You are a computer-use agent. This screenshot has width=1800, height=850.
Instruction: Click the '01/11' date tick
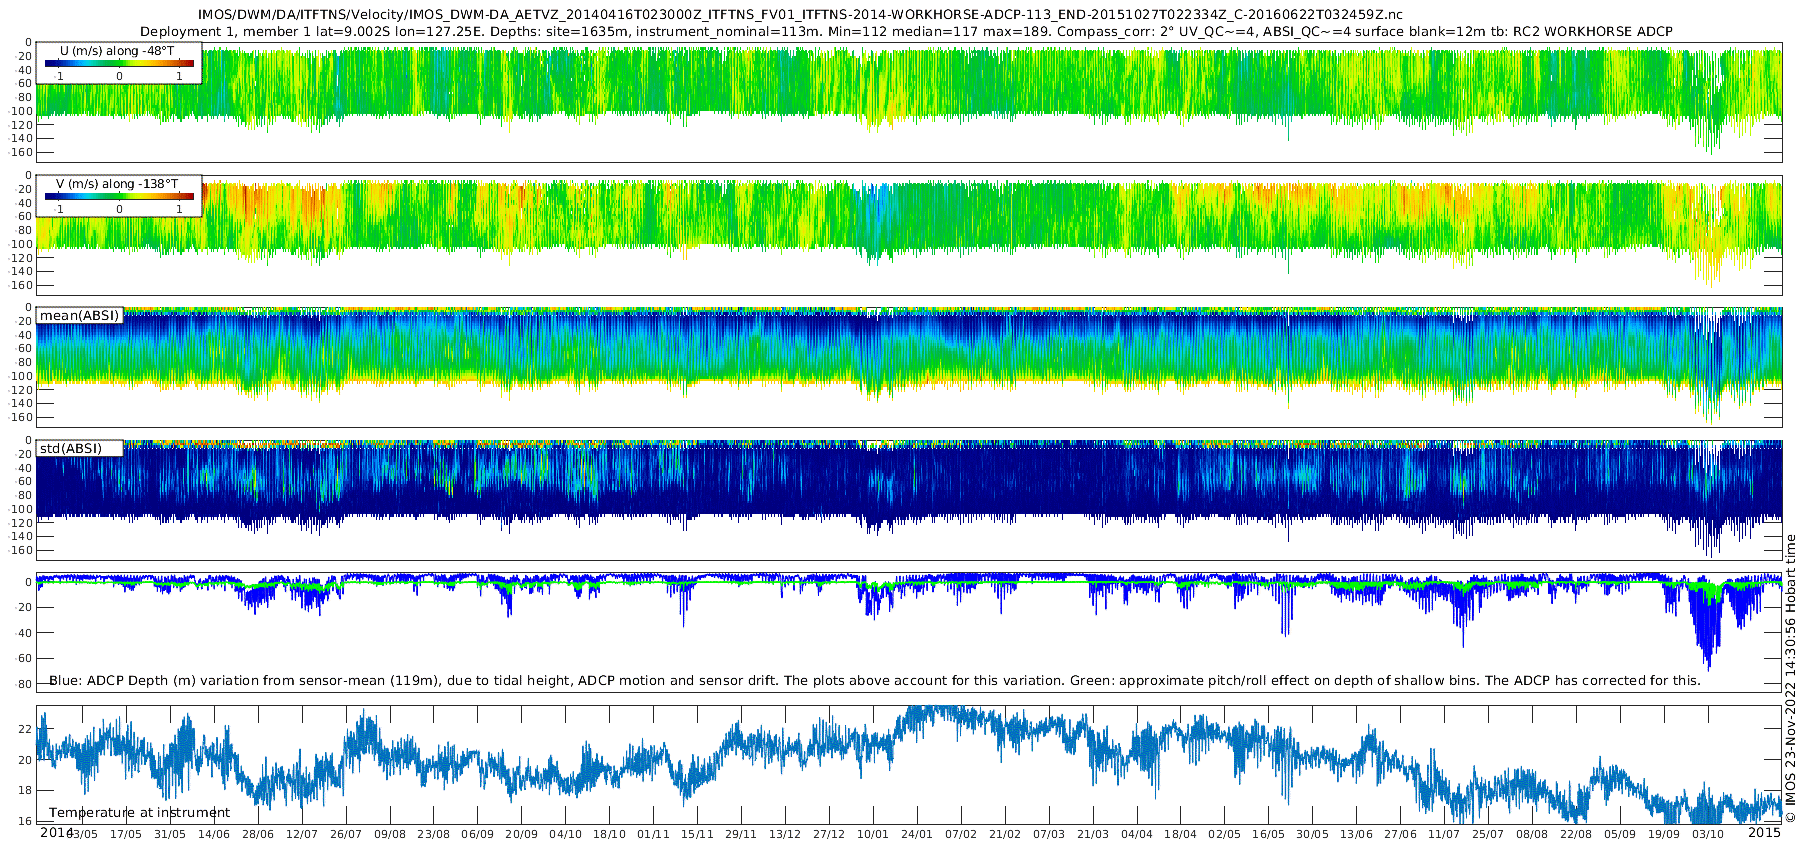pos(654,835)
